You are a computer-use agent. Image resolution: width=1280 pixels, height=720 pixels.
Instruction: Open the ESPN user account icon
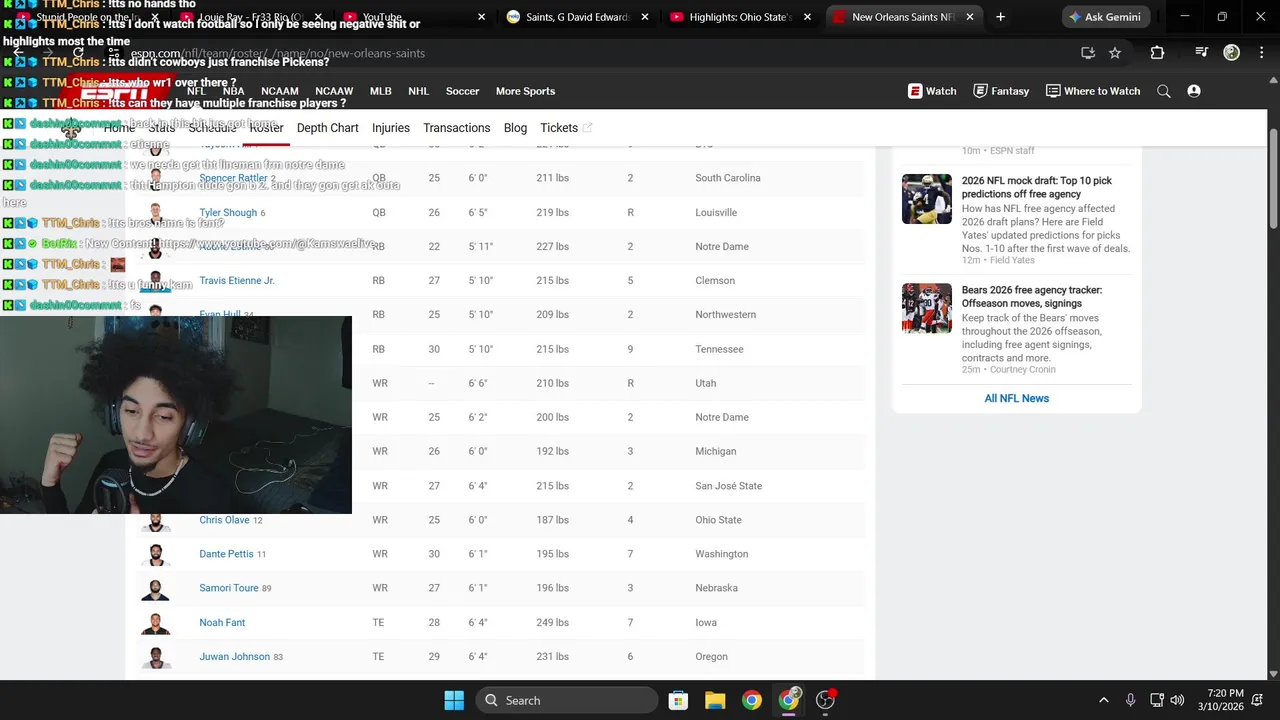[x=1194, y=91]
